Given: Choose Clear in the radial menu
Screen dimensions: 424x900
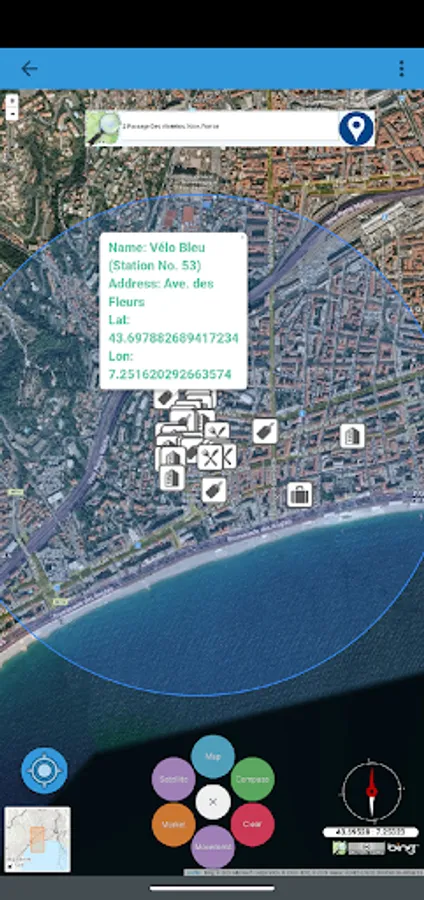Looking at the screenshot, I should click(252, 824).
